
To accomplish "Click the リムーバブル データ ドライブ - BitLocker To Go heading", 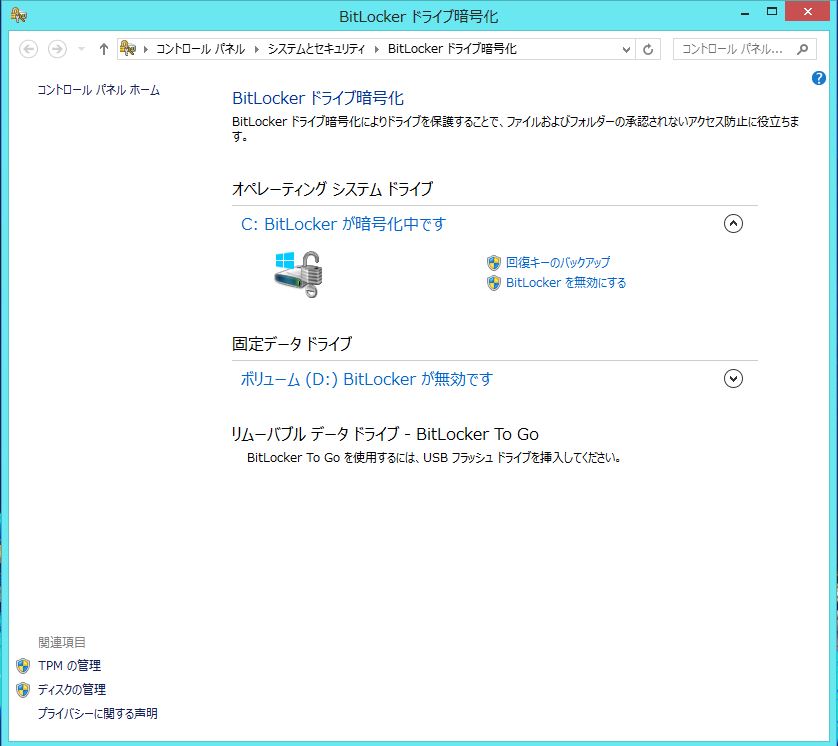I will tap(385, 434).
